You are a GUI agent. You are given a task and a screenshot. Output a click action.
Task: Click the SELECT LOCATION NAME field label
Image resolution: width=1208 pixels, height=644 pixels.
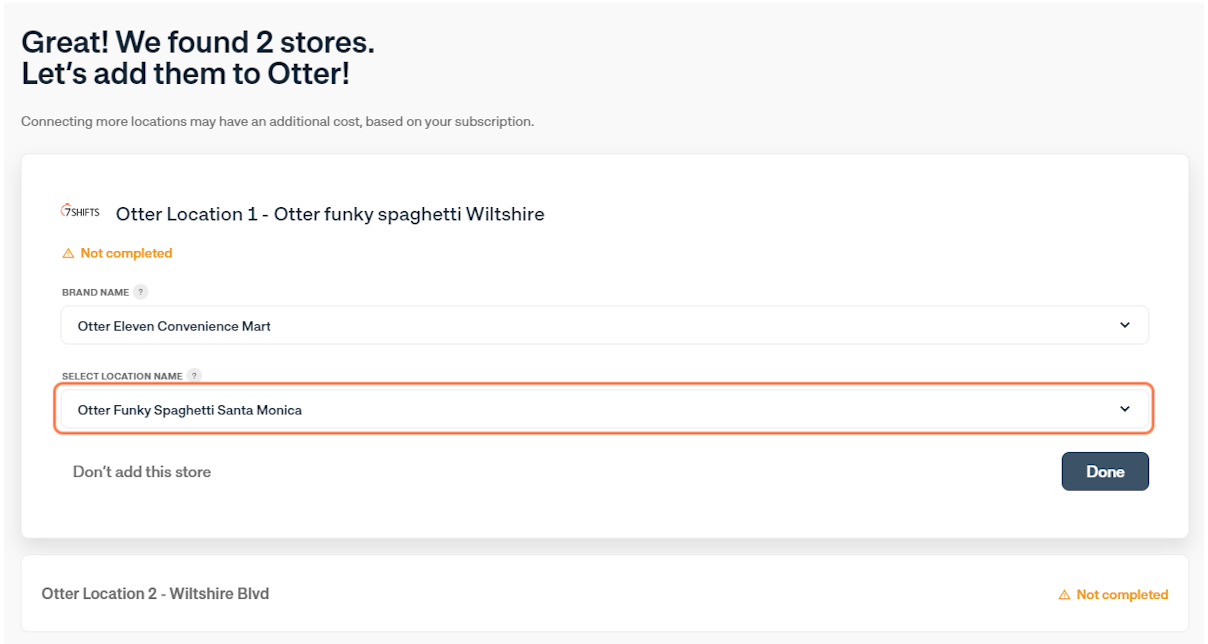pyautogui.click(x=122, y=376)
